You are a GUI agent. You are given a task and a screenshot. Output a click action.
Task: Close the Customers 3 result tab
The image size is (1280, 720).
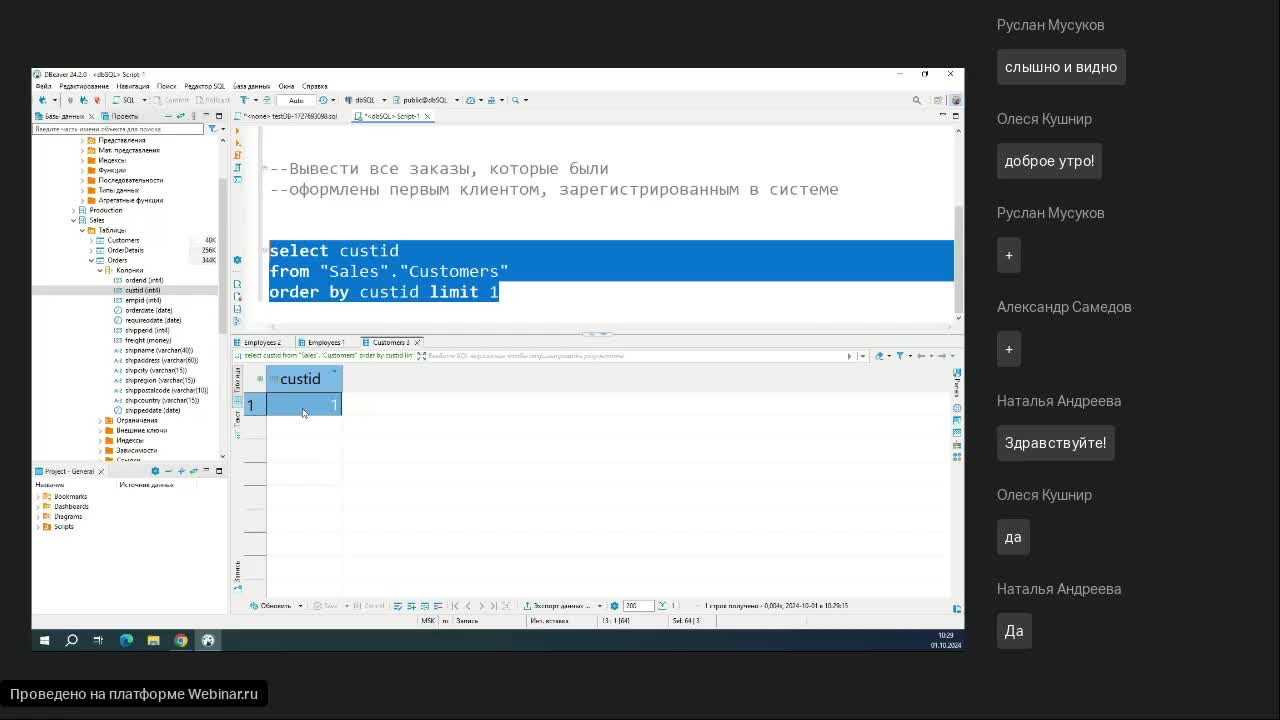tap(419, 342)
